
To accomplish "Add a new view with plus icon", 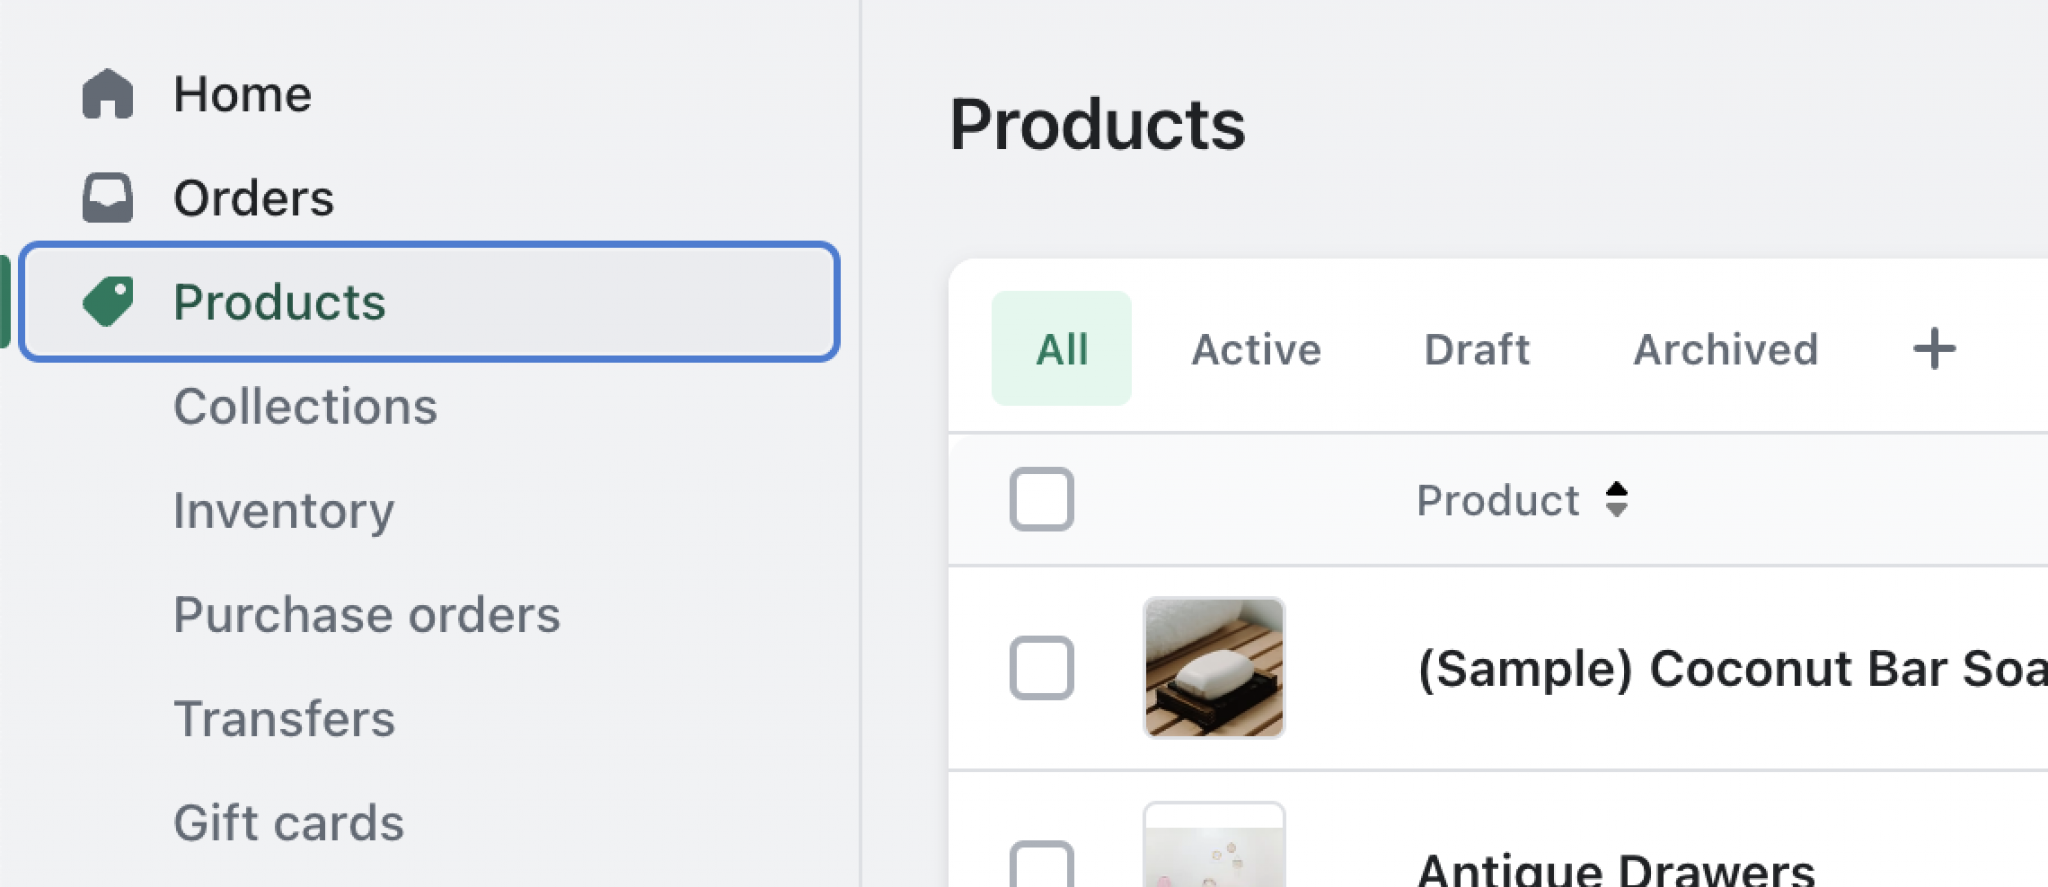I will pos(1934,349).
